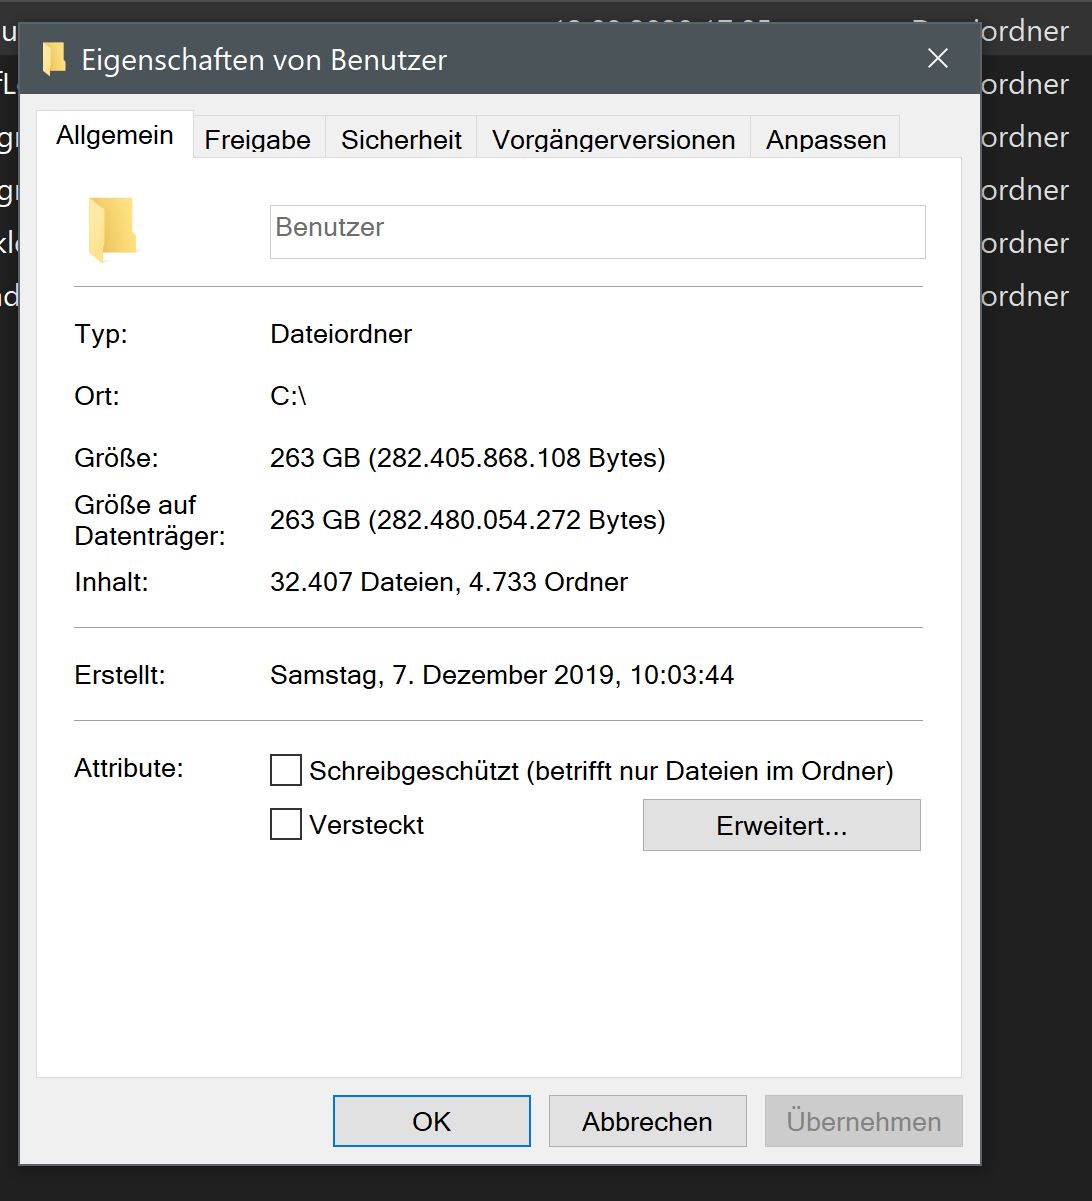Click the Übernehmen button
This screenshot has height=1201, width=1092.
coord(863,1121)
